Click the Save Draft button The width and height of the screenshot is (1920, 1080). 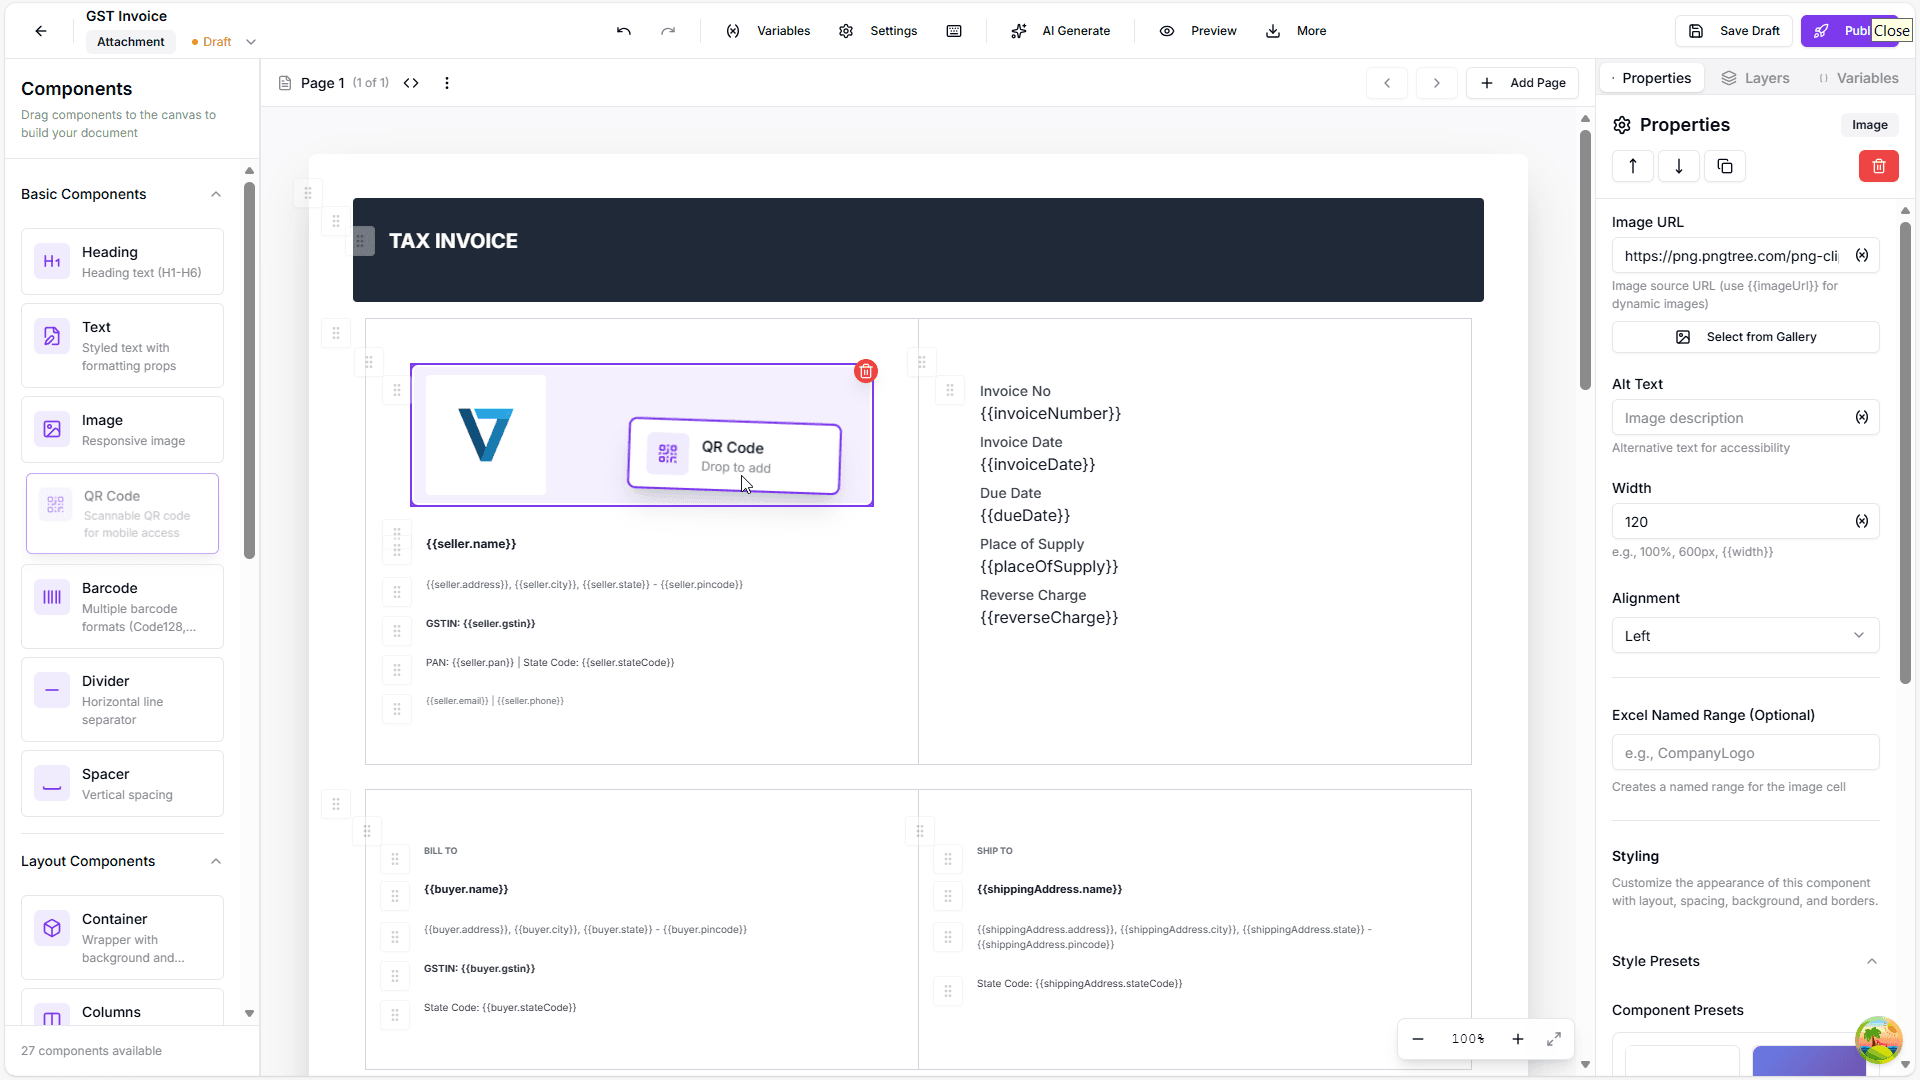point(1733,31)
